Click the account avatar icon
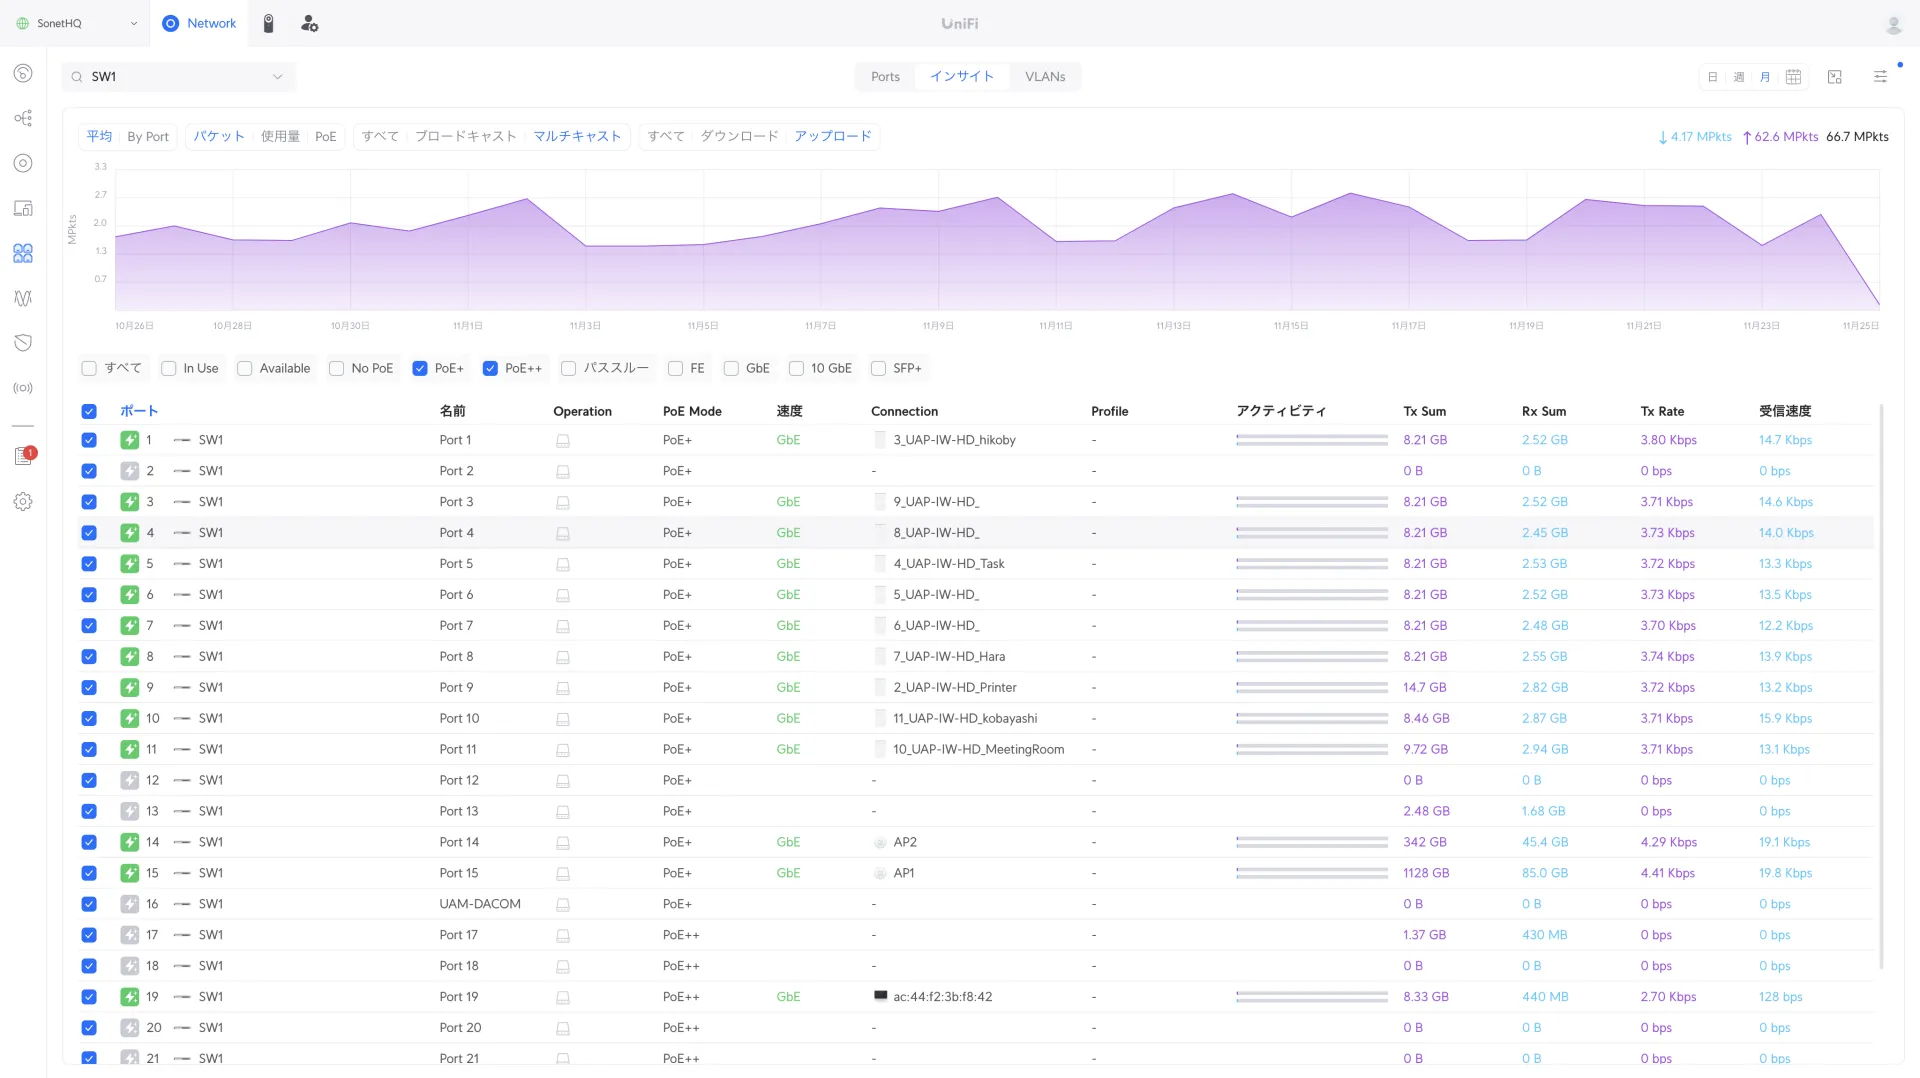This screenshot has height=1078, width=1920. pyautogui.click(x=1893, y=24)
